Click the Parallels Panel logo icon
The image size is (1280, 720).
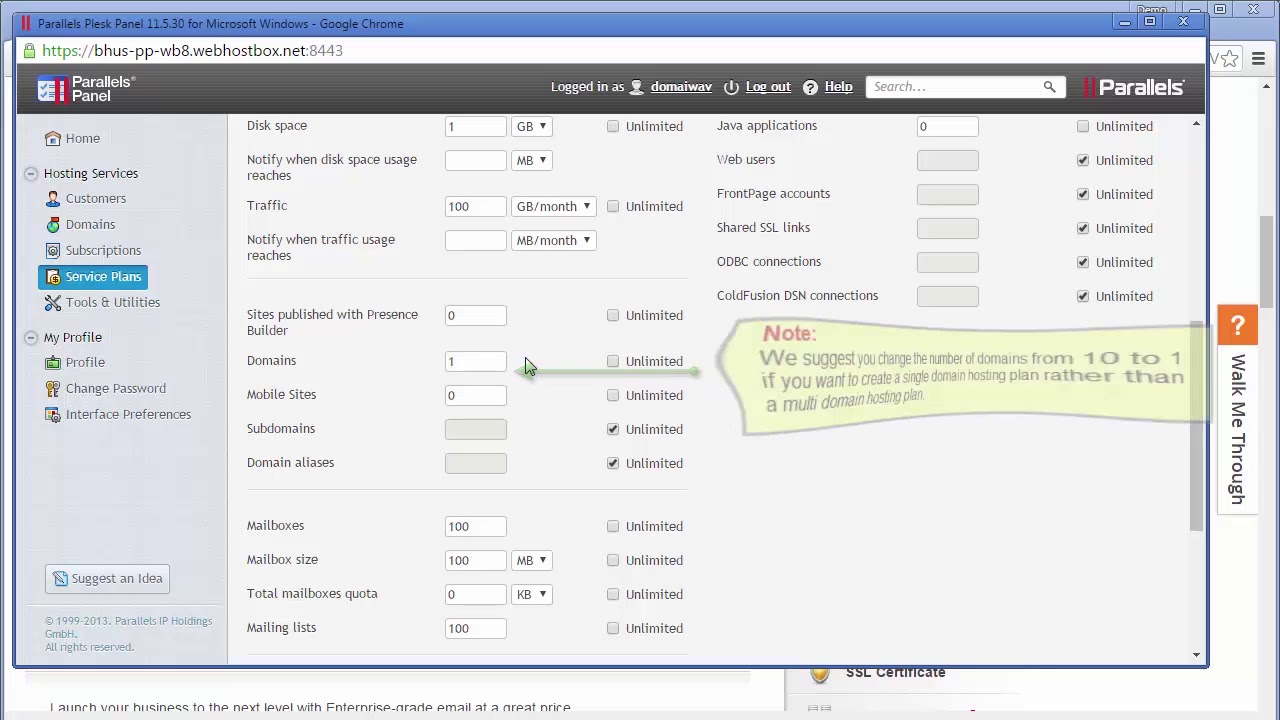52,88
